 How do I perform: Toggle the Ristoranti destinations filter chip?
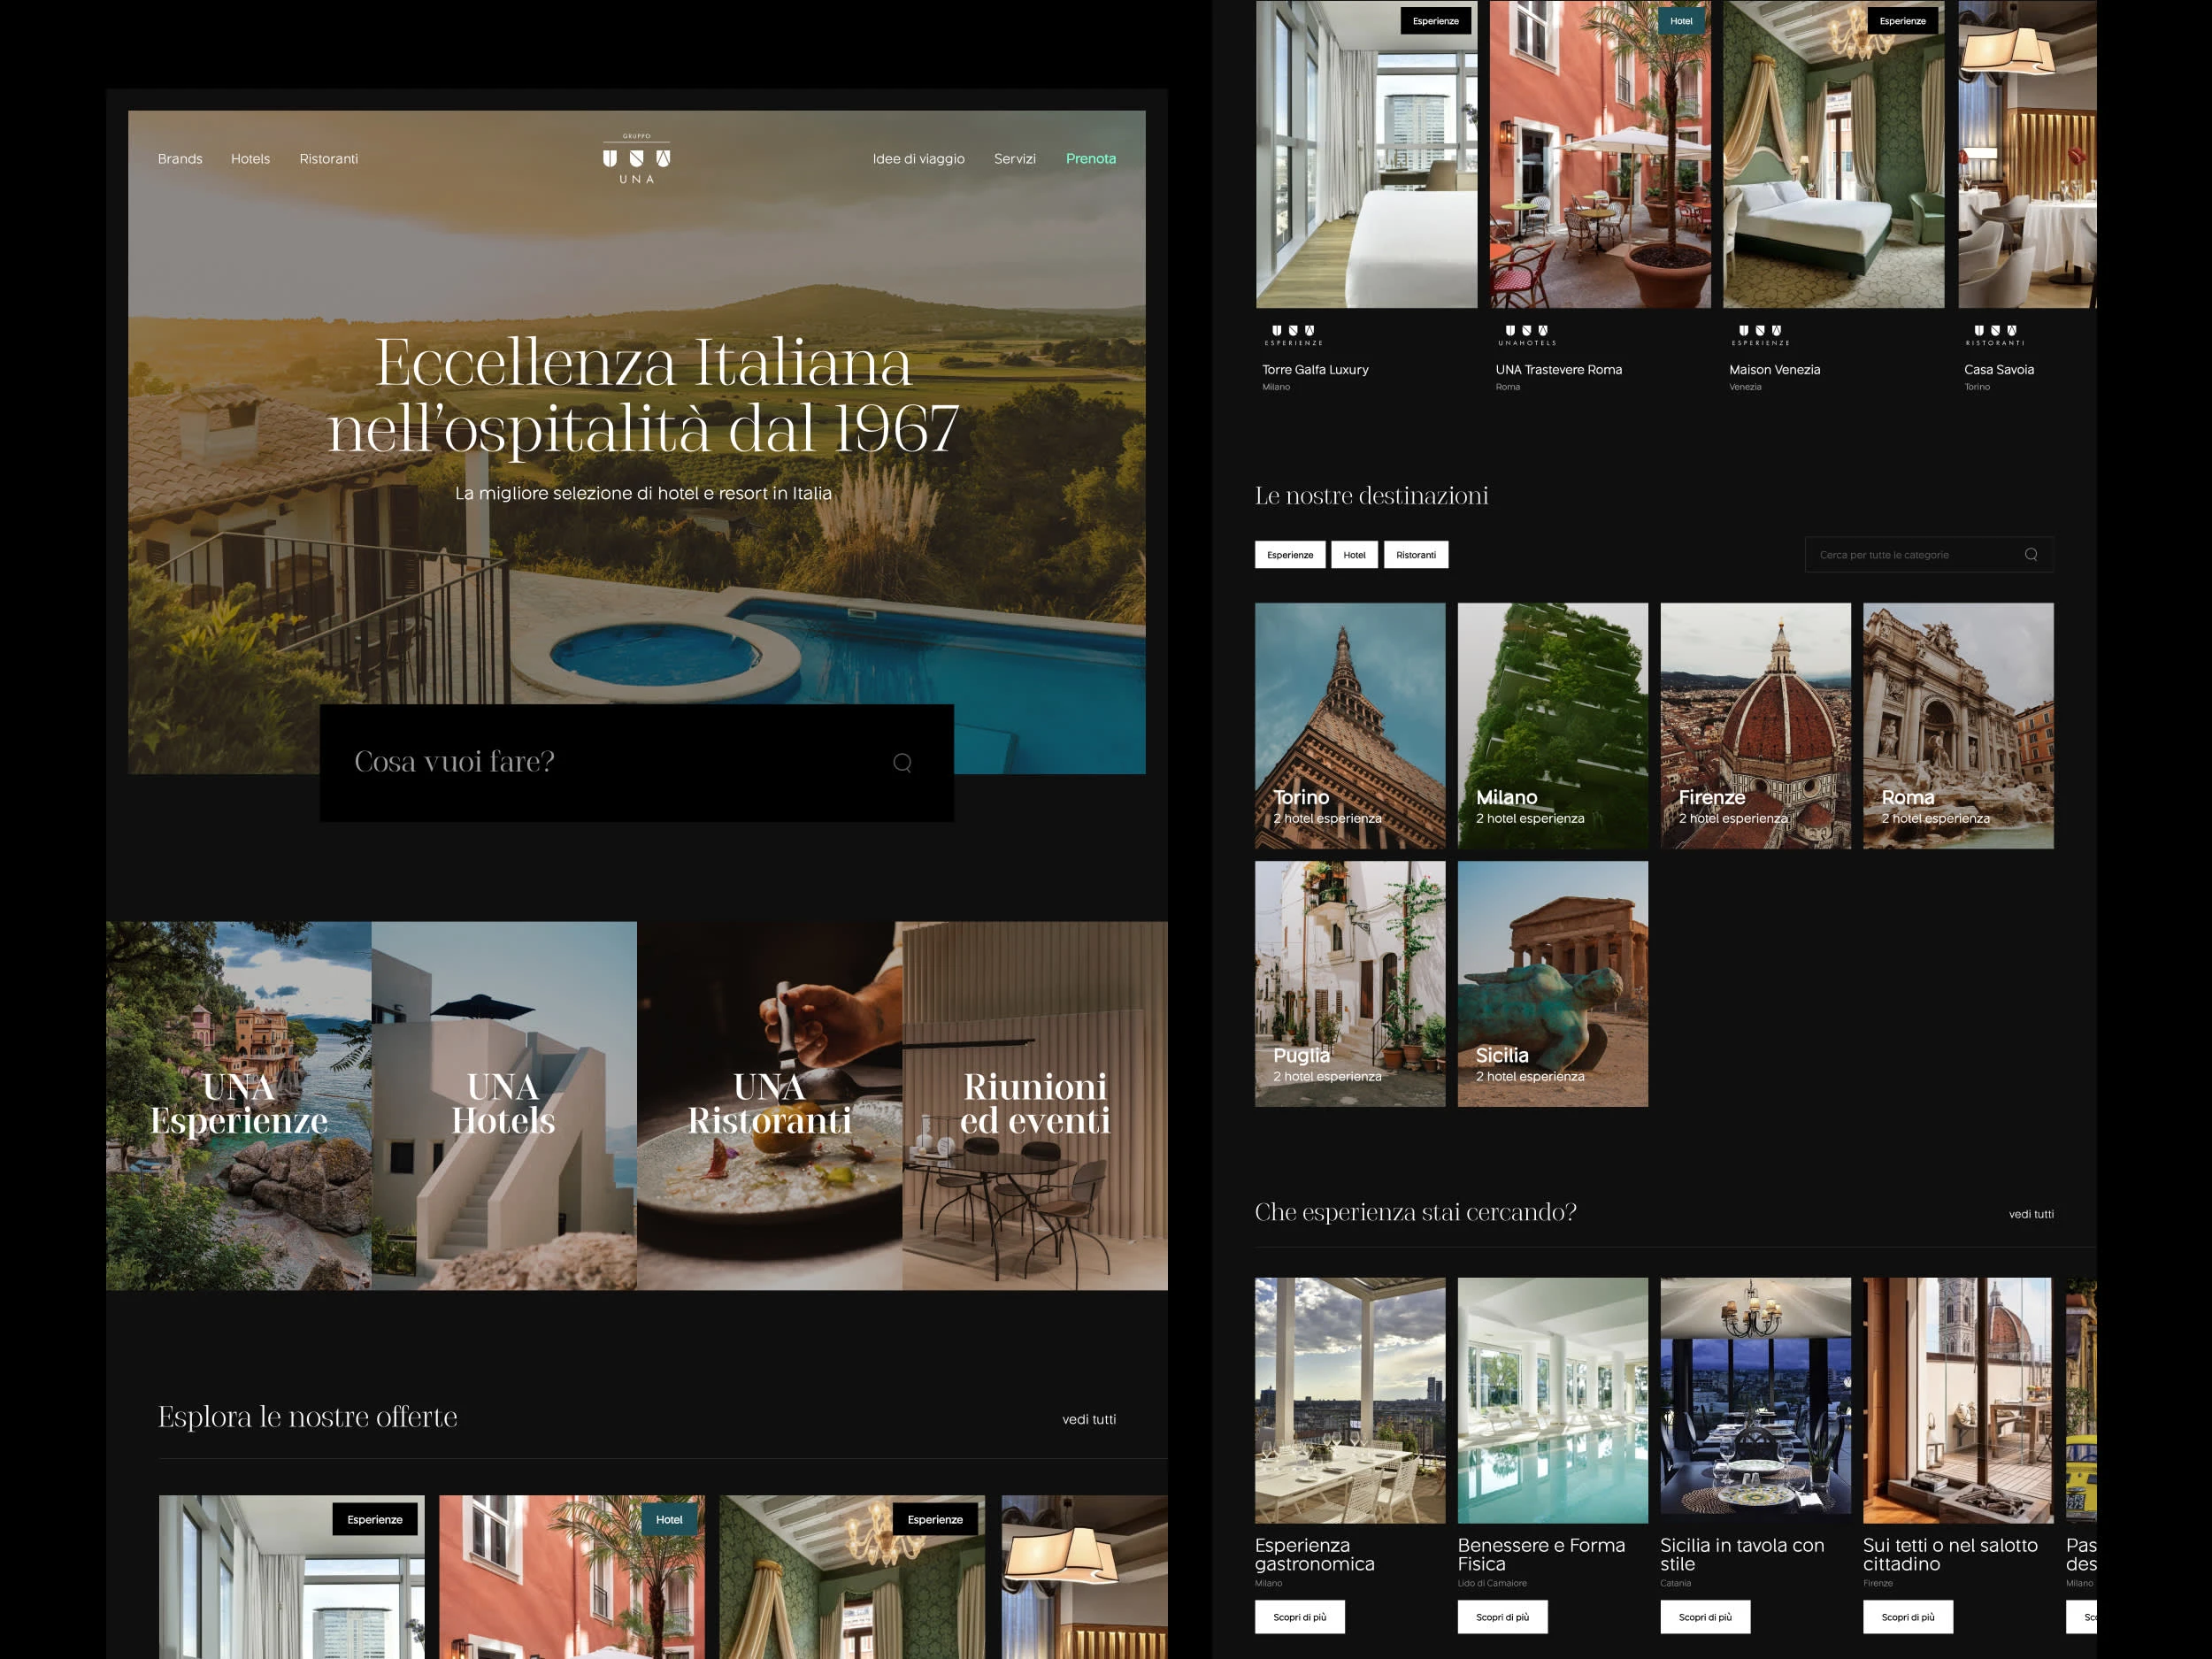coord(1415,555)
